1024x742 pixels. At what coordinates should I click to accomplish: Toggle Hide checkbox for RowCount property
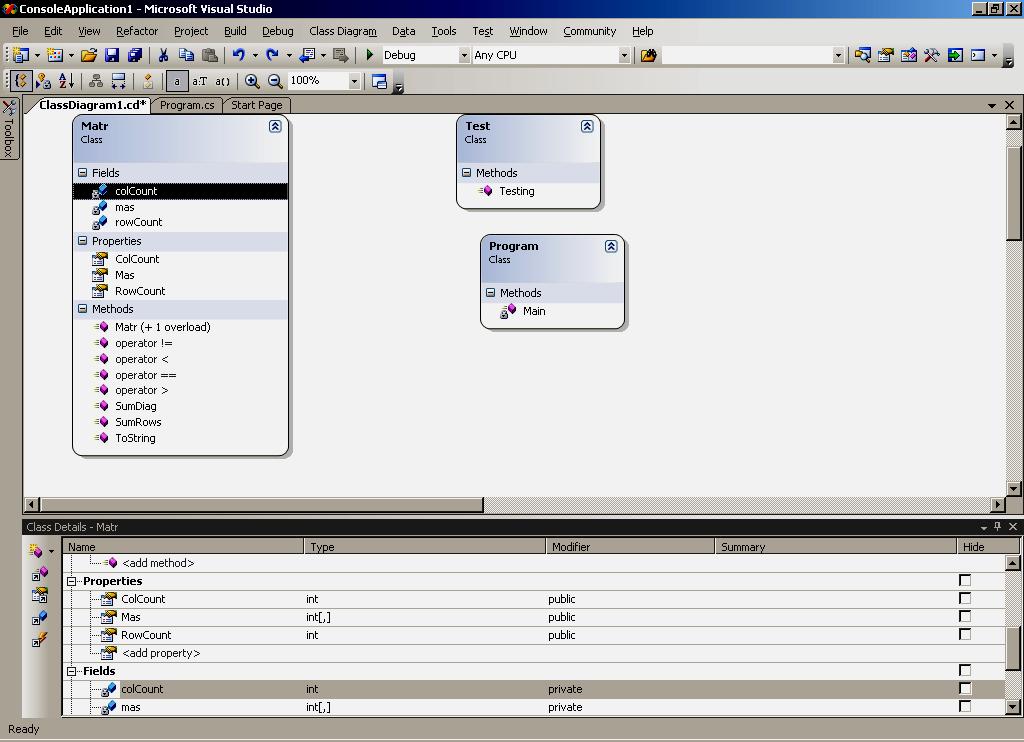pyautogui.click(x=965, y=634)
